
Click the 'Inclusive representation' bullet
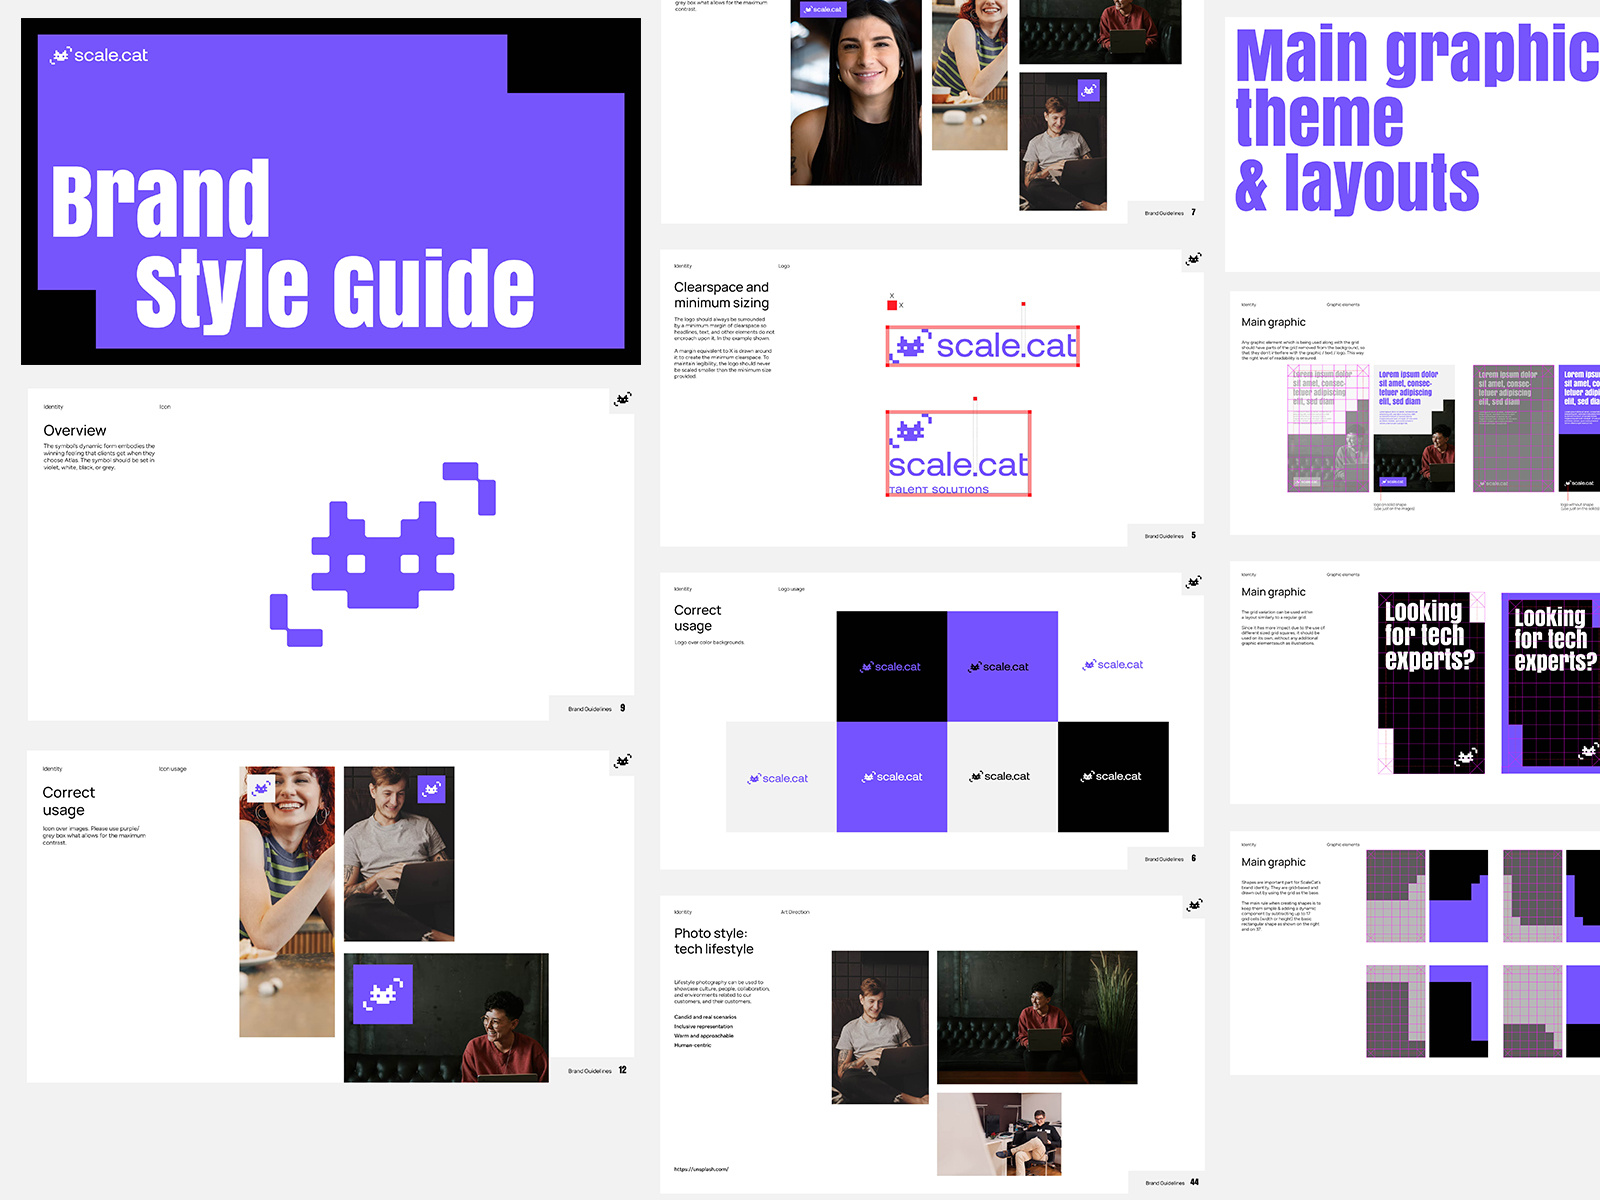pos(703,1026)
